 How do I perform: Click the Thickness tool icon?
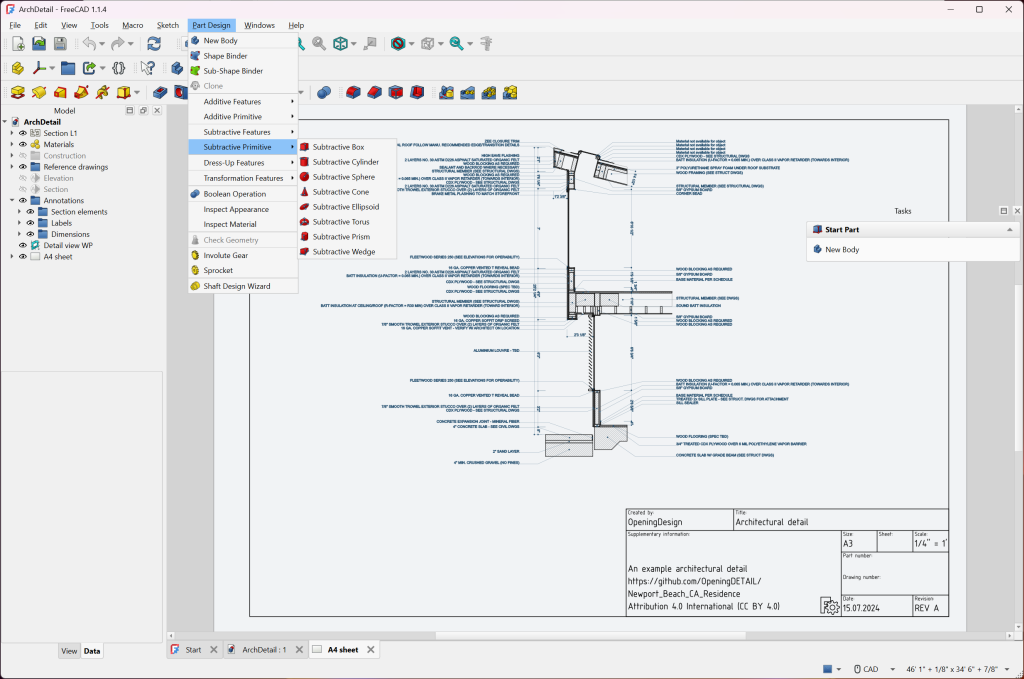tap(417, 93)
